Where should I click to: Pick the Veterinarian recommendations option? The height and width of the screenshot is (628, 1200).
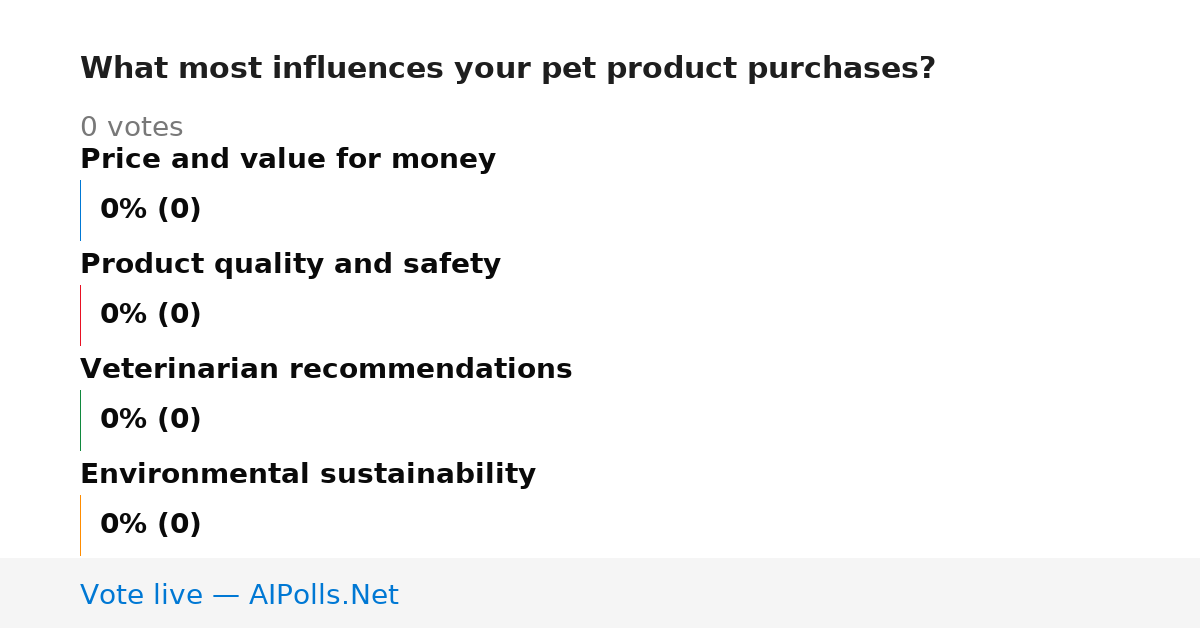pyautogui.click(x=326, y=369)
